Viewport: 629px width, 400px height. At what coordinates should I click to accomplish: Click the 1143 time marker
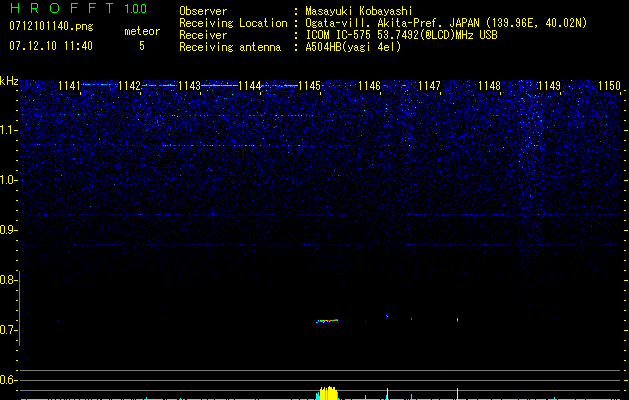coord(189,86)
